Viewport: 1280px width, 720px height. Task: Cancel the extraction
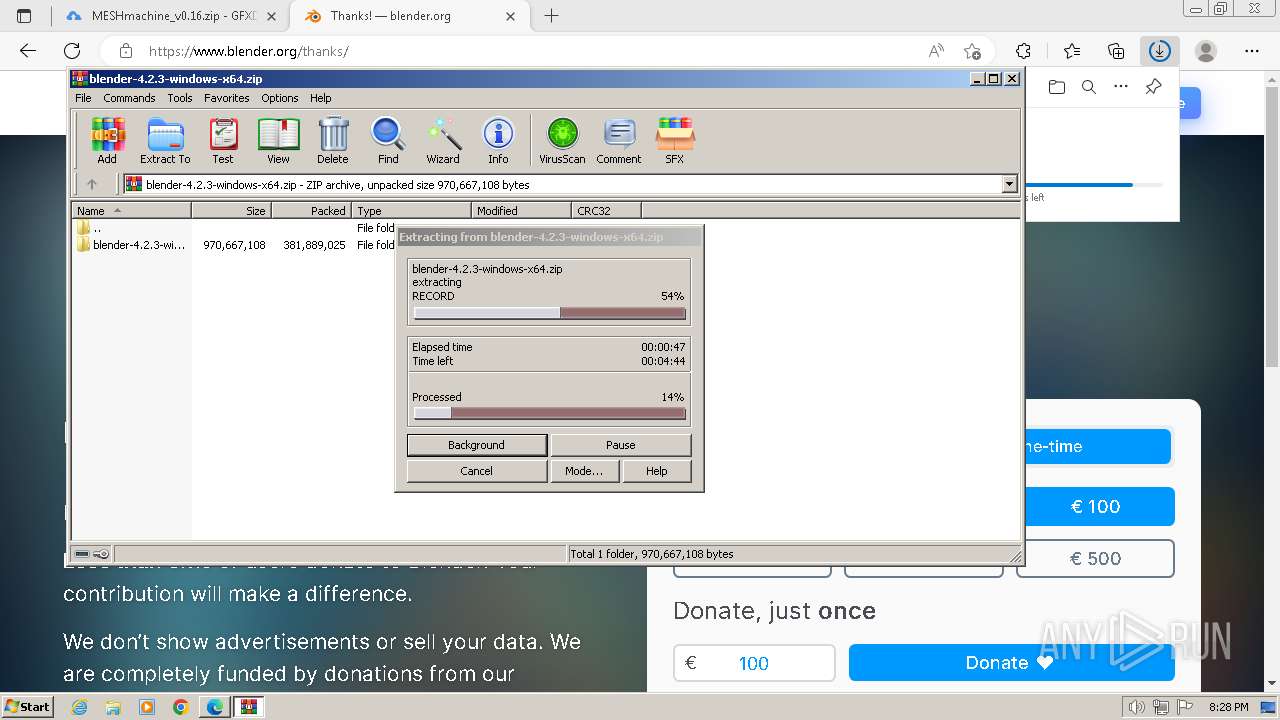point(477,471)
